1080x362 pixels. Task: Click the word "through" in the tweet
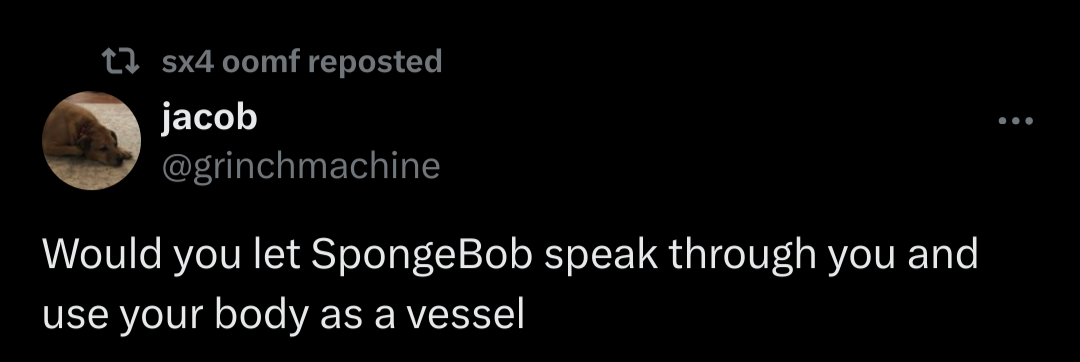click(x=742, y=255)
